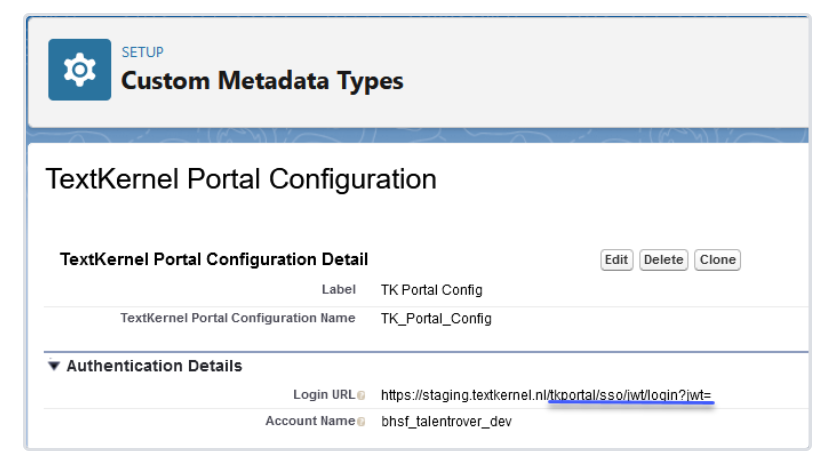Screen dimensions: 840x469
Task: Click the Setup gear icon
Action: click(79, 70)
